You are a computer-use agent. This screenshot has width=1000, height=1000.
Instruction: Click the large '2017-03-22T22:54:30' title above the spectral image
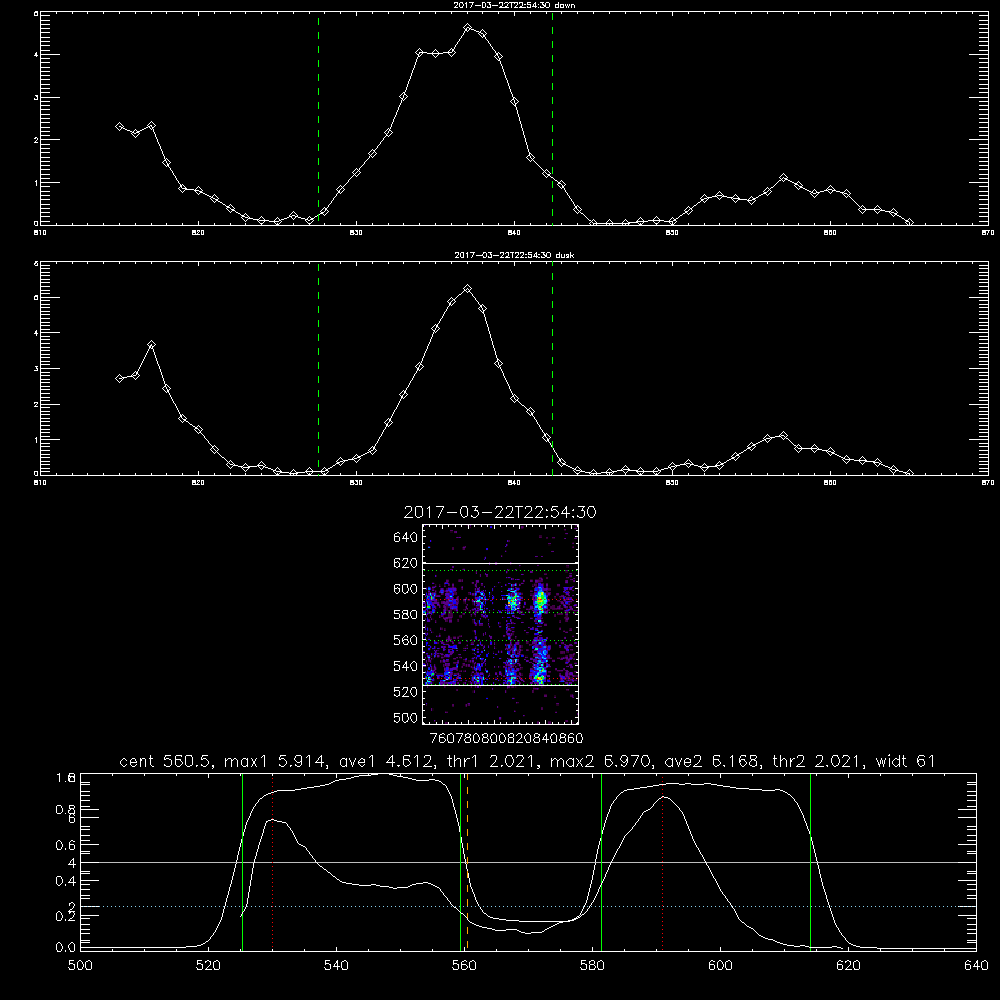500,512
